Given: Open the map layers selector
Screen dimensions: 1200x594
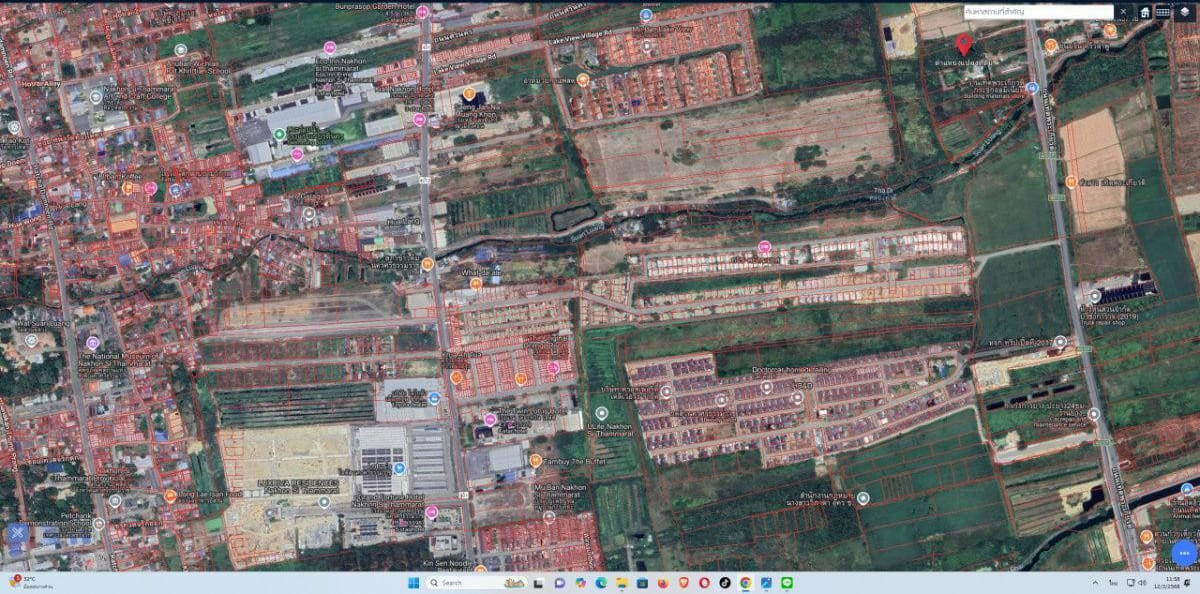Looking at the screenshot, I should pos(1184,12).
